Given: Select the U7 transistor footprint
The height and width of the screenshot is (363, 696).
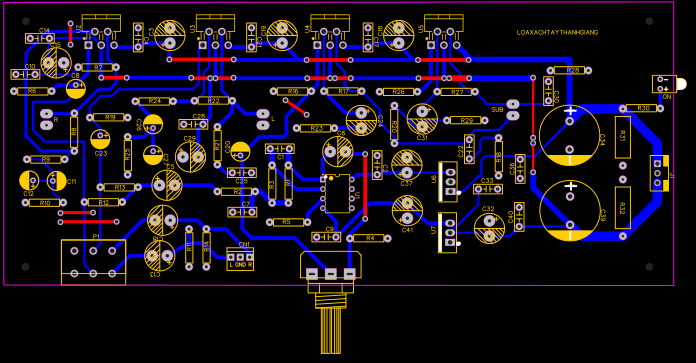Looking at the screenshot, I should coord(448,233).
